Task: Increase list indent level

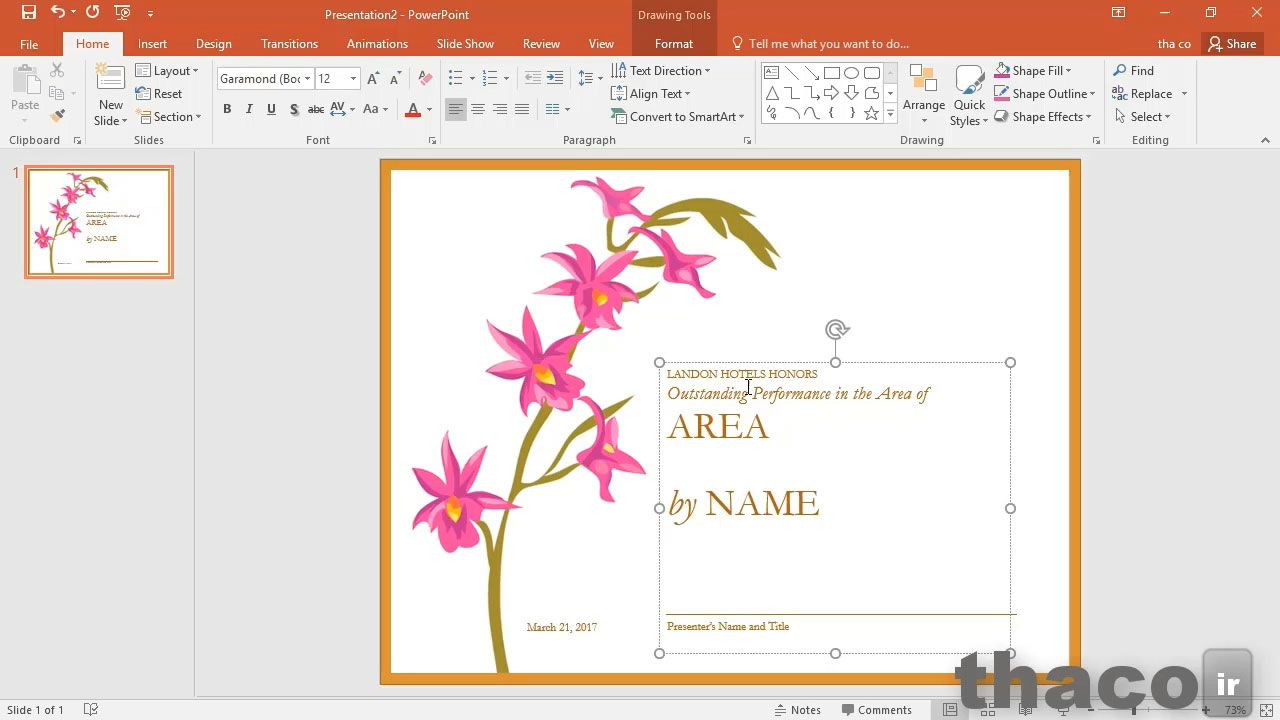Action: [555, 79]
